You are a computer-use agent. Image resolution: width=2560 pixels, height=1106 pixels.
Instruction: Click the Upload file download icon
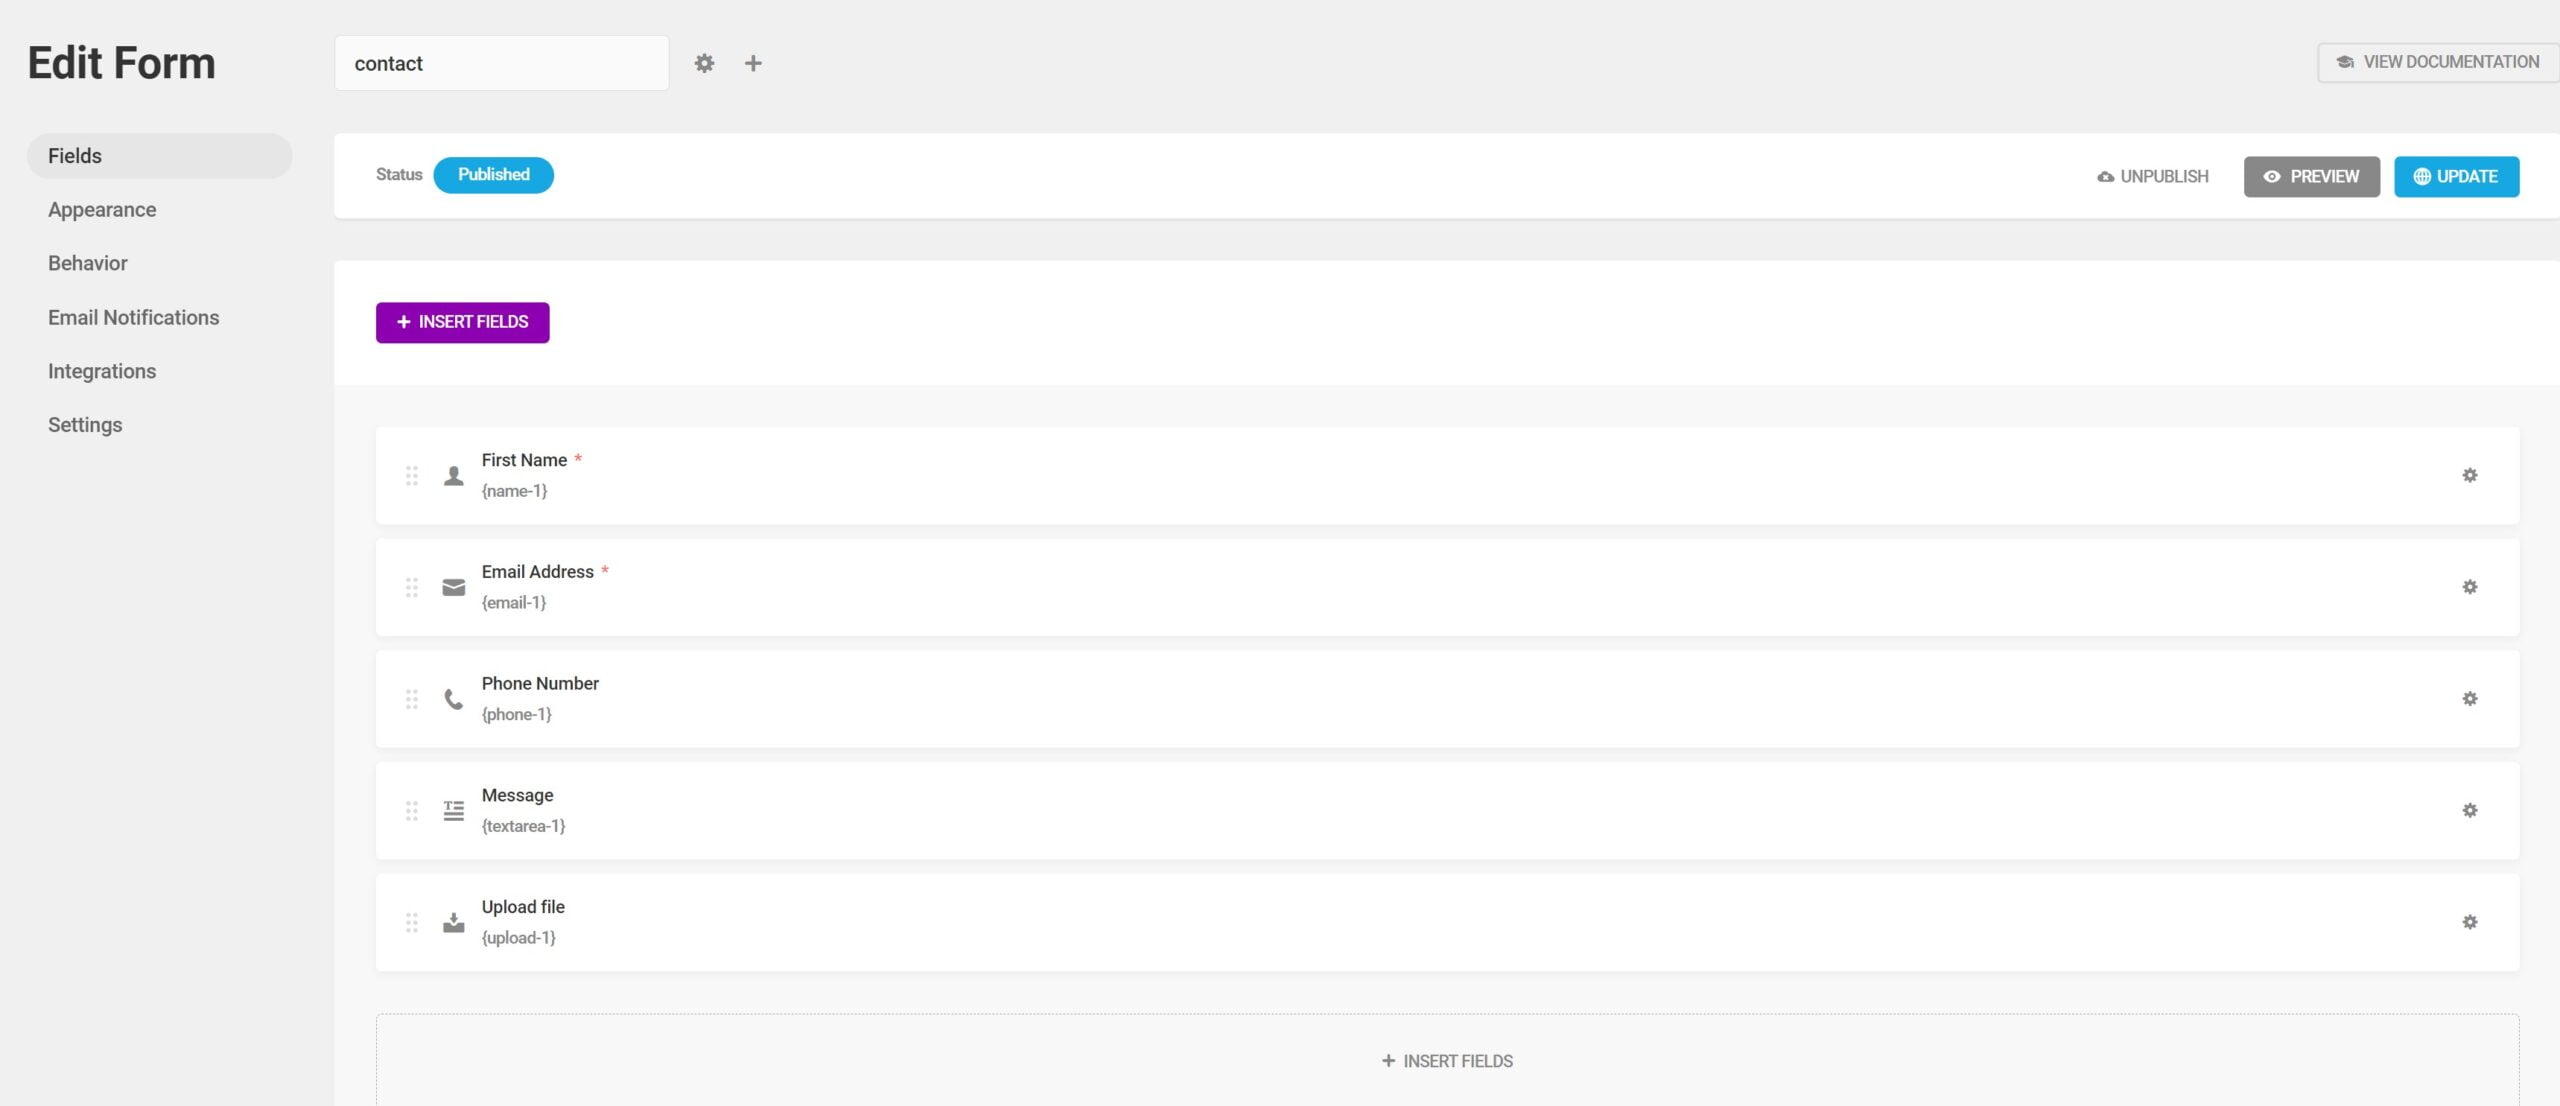(x=452, y=922)
